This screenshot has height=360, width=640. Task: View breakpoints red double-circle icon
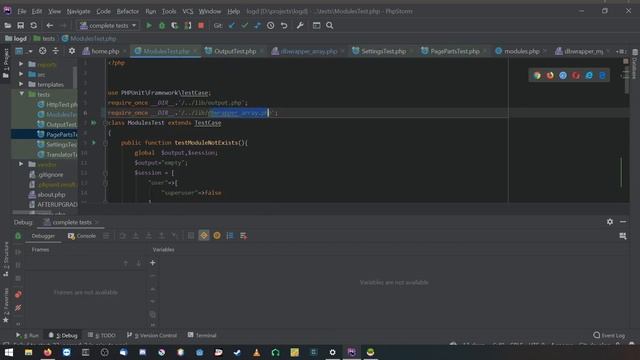[x=18, y=294]
